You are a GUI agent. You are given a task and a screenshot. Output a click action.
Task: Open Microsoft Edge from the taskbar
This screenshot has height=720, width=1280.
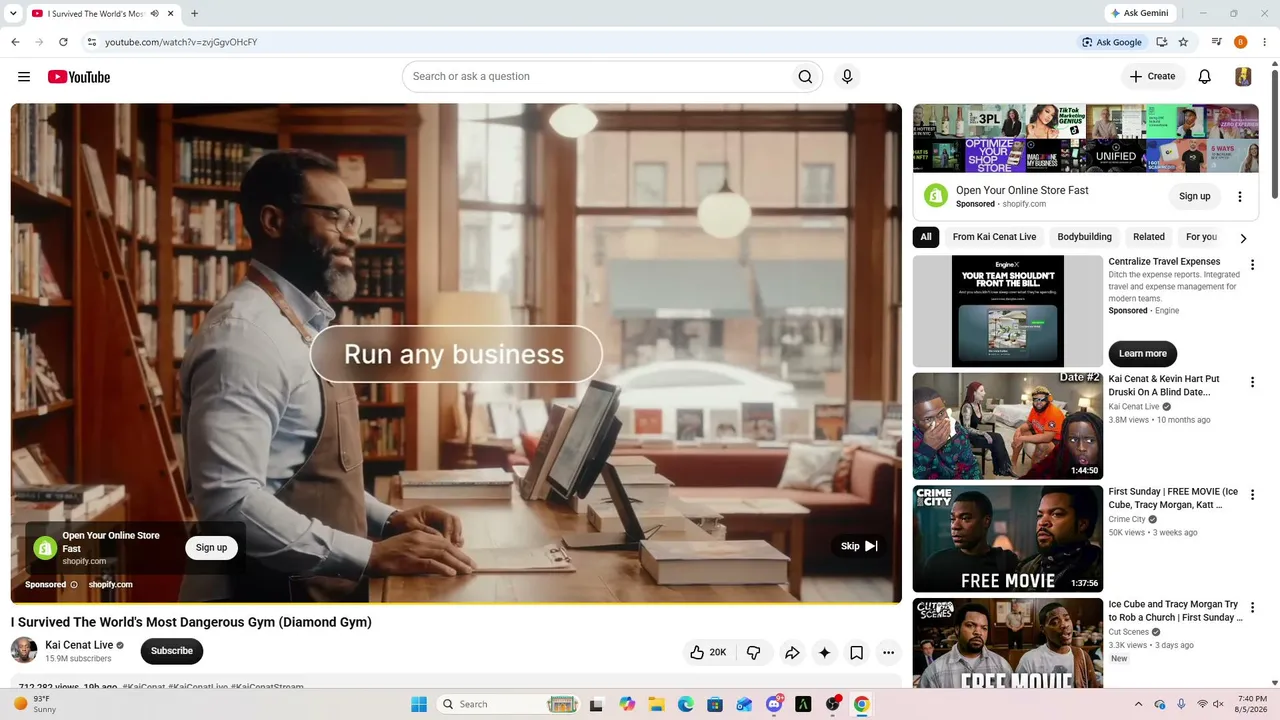point(686,704)
